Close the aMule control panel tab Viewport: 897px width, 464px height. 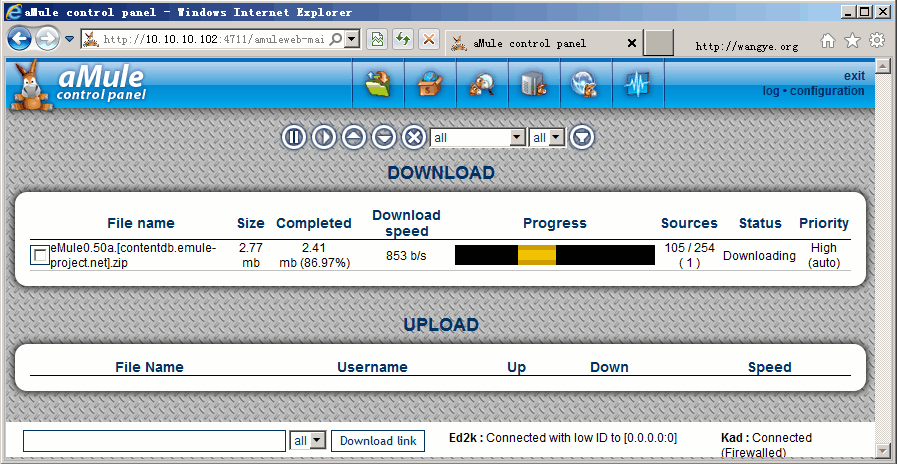(x=632, y=43)
